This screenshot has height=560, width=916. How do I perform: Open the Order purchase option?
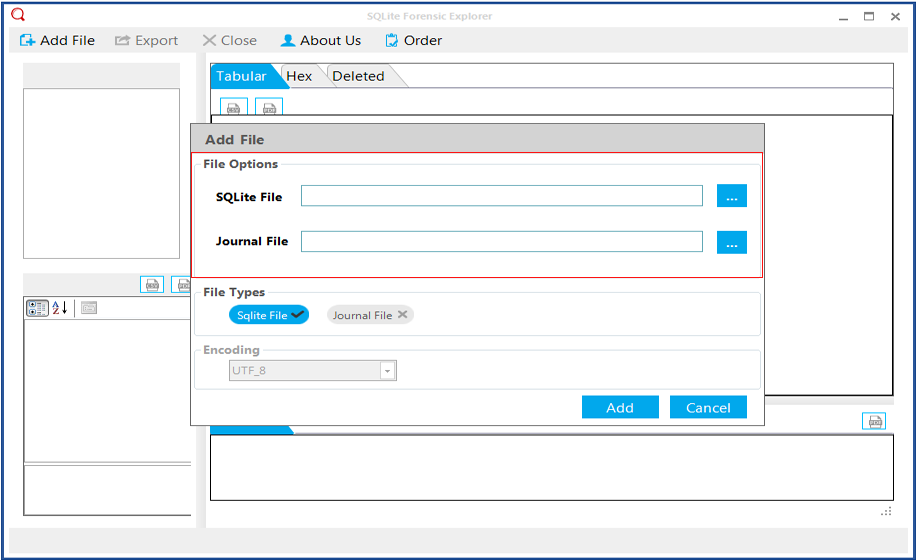[413, 40]
